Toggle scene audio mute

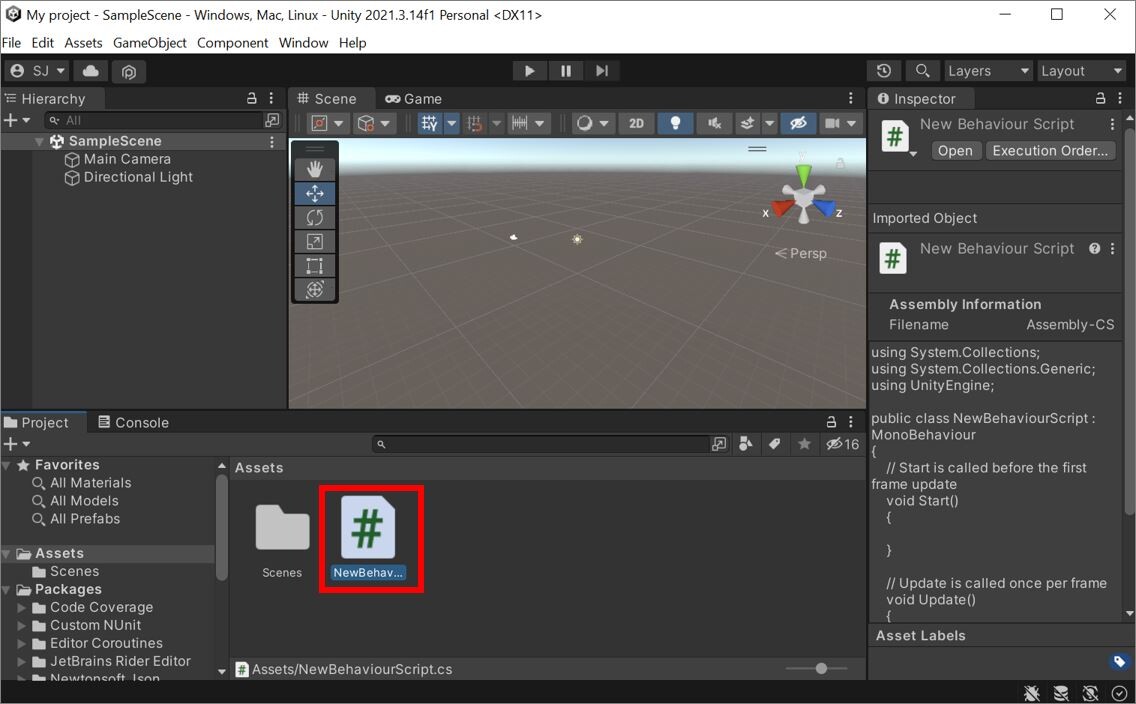[x=714, y=123]
